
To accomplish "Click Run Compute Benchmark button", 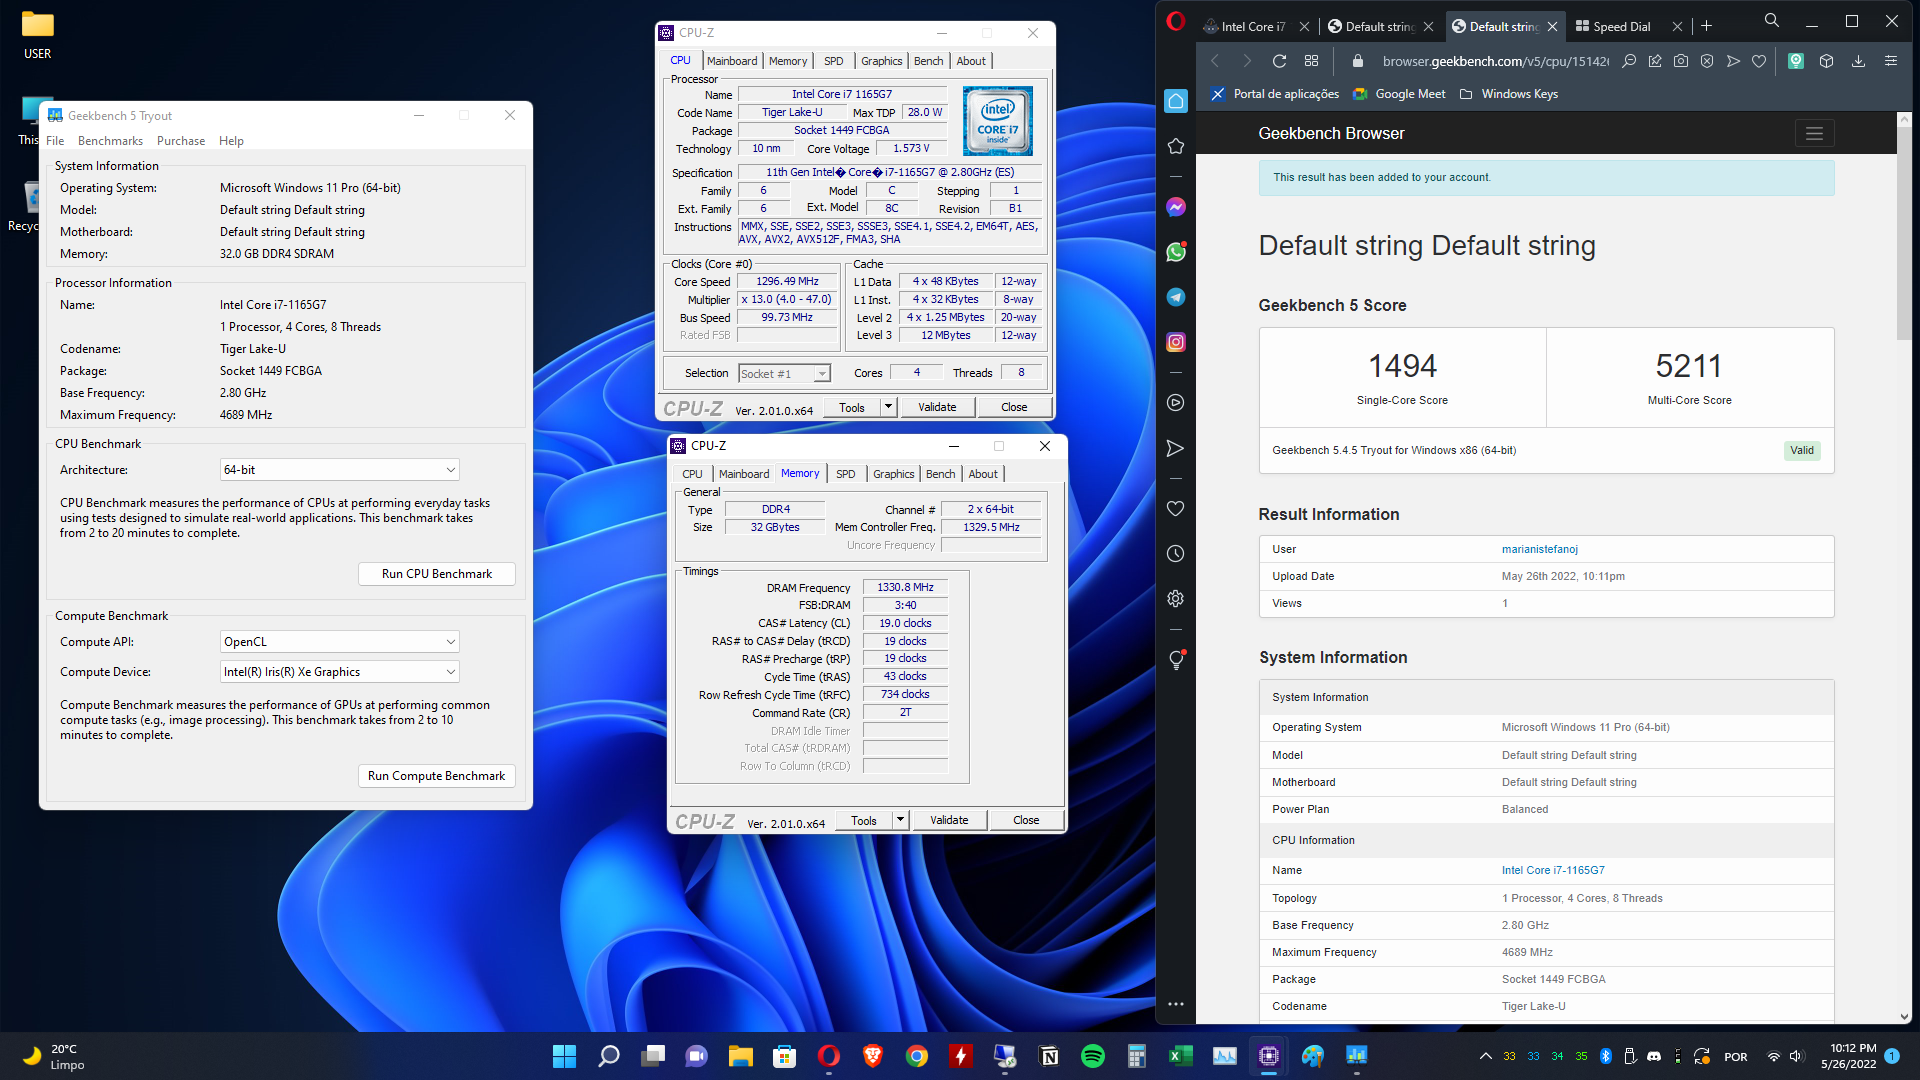I will tap(437, 776).
